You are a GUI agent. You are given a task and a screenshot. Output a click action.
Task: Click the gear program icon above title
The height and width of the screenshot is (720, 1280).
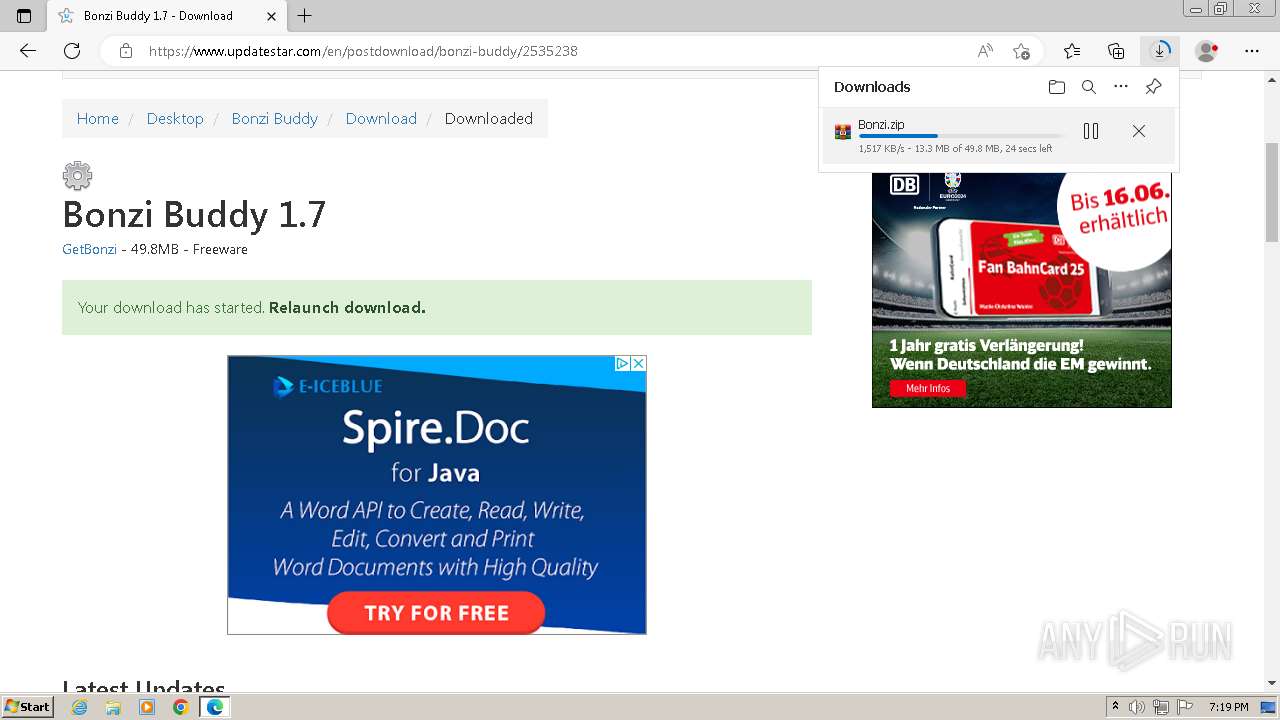tap(77, 176)
